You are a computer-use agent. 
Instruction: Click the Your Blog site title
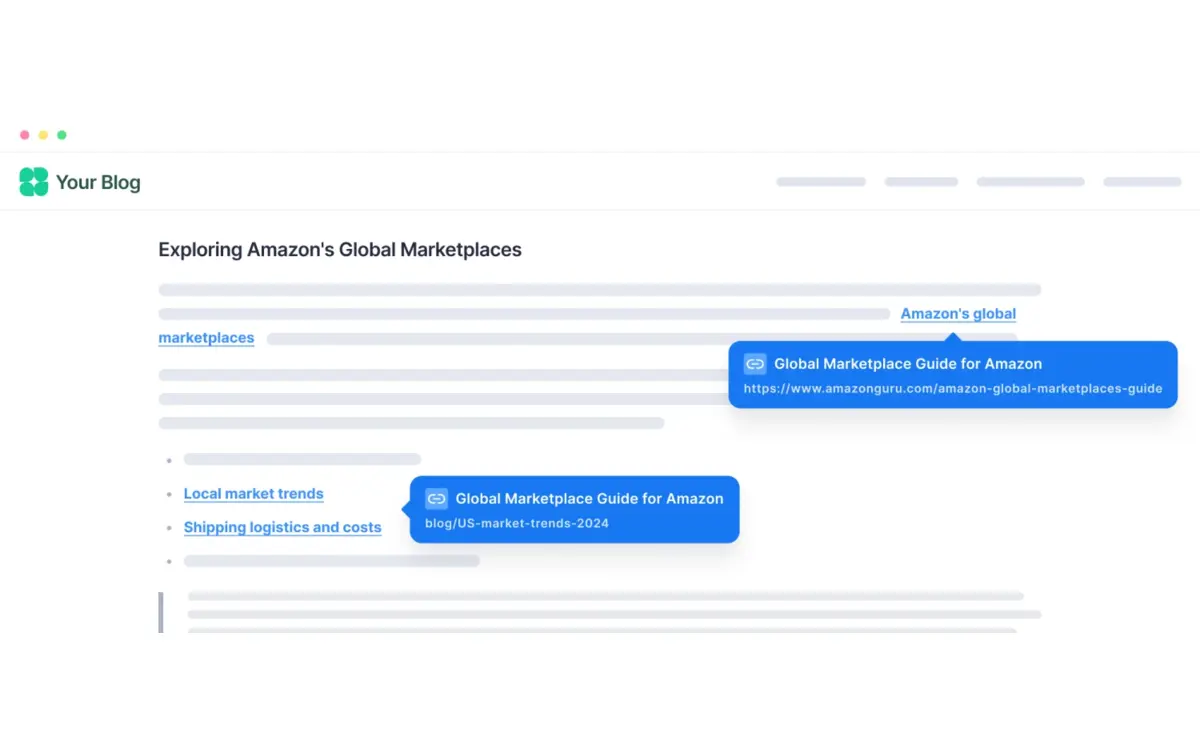pyautogui.click(x=98, y=182)
